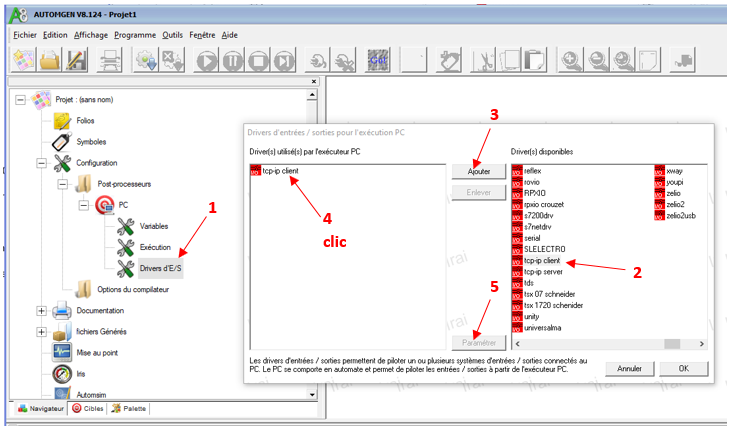This screenshot has width=731, height=428.
Task: Click the Ajouter button
Action: (x=479, y=172)
